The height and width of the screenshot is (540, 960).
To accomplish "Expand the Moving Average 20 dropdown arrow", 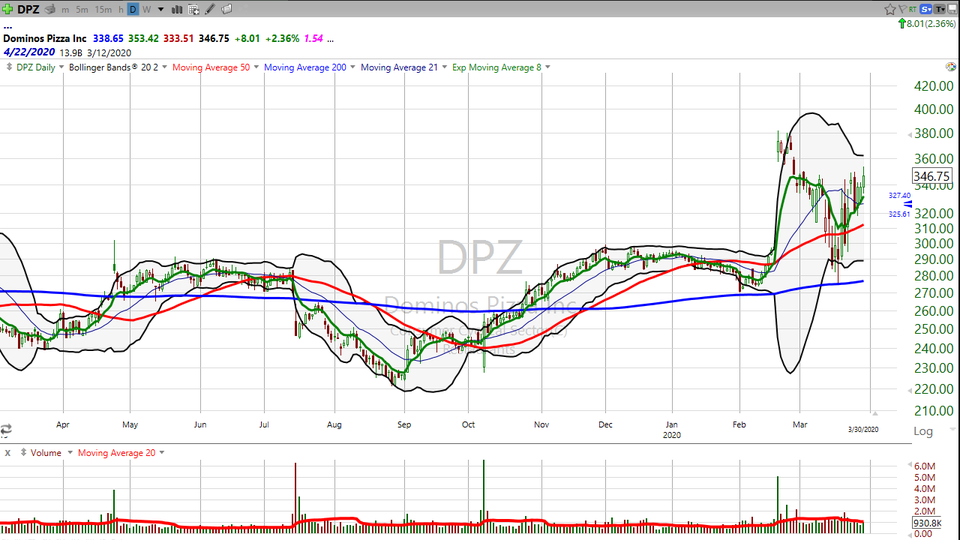I will [162, 453].
